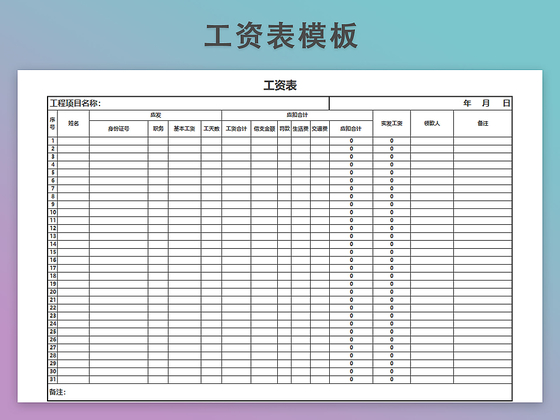Select the 罚款 column header
This screenshot has height=420, width=560.
pos(285,129)
